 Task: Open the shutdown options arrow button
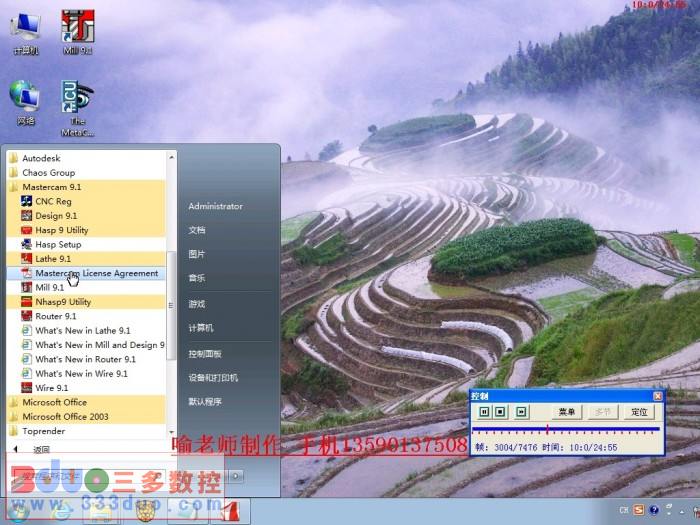[236, 476]
